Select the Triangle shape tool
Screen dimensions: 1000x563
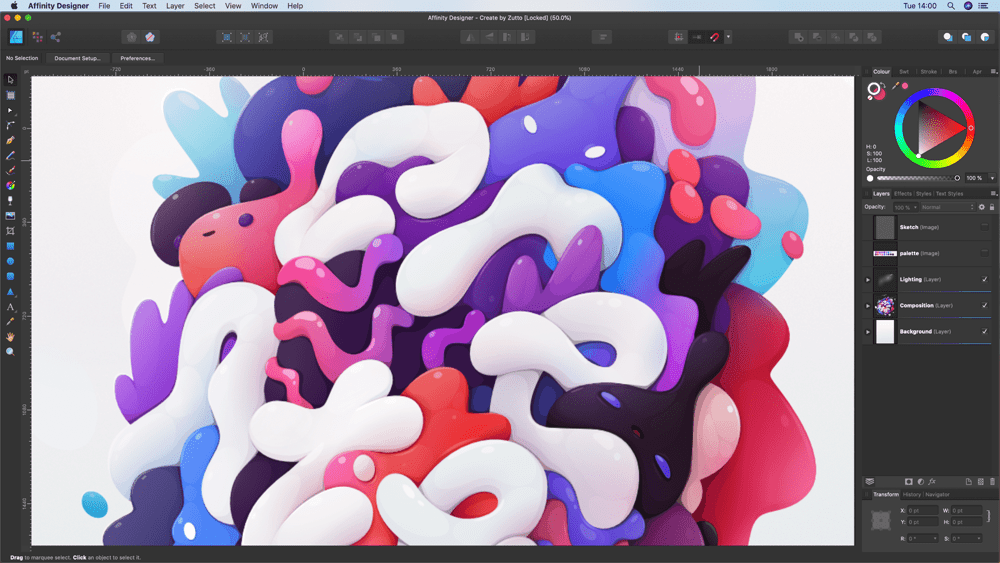10,291
